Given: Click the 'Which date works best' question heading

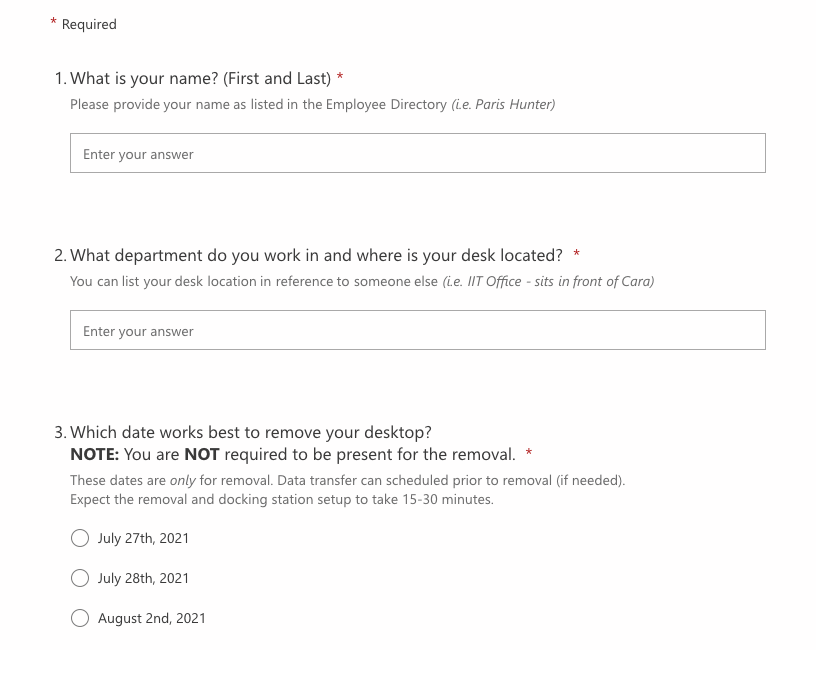Looking at the screenshot, I should (x=250, y=432).
